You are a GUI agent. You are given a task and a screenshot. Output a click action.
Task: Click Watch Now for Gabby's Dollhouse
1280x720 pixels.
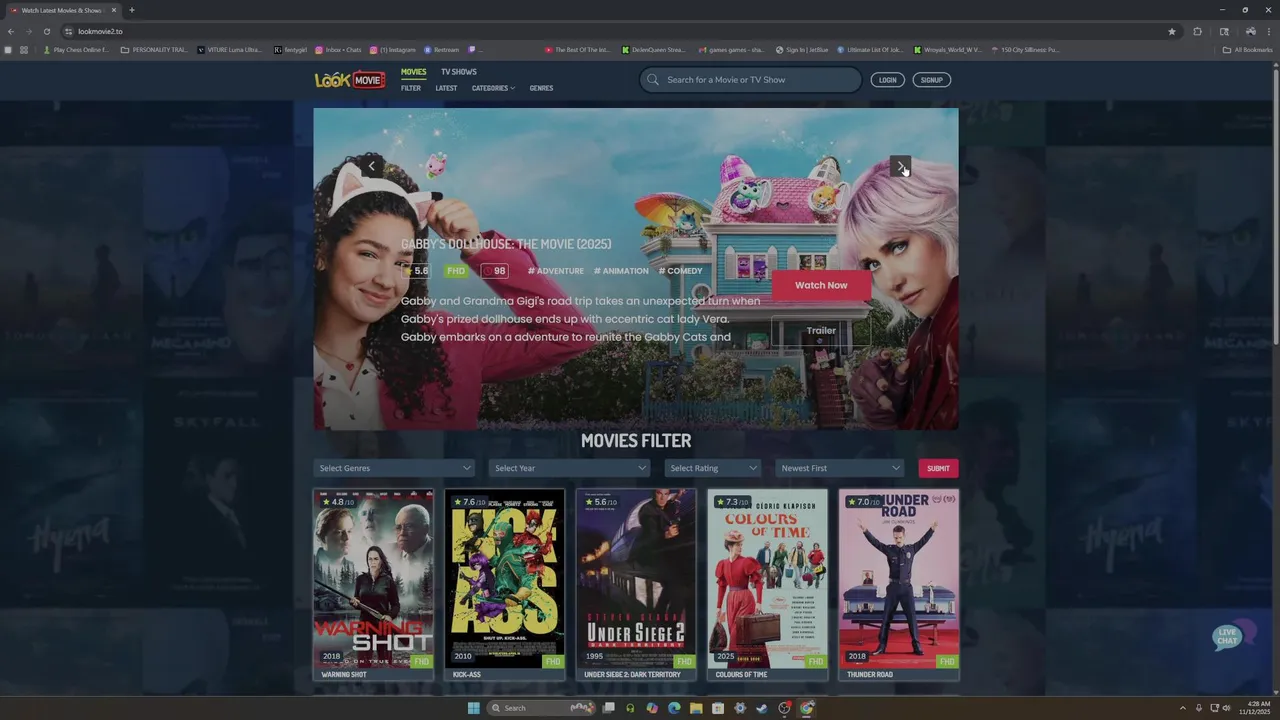(x=821, y=285)
